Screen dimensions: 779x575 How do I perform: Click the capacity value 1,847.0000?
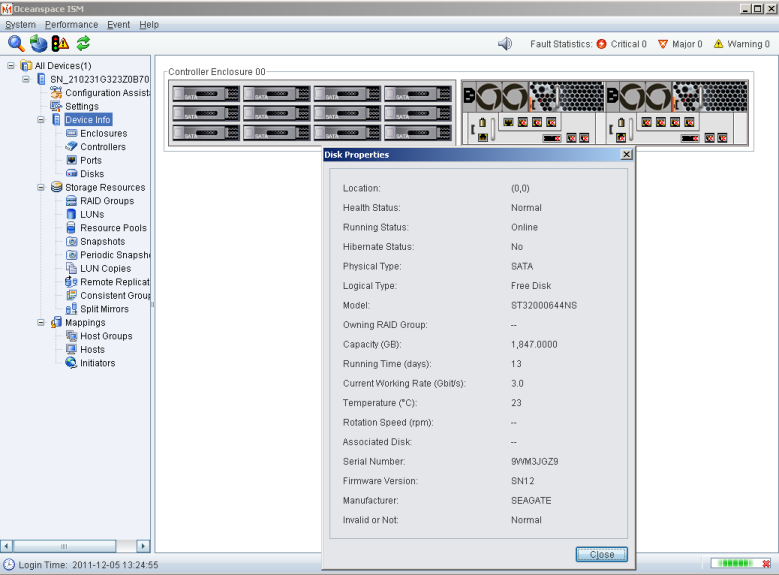coord(534,344)
